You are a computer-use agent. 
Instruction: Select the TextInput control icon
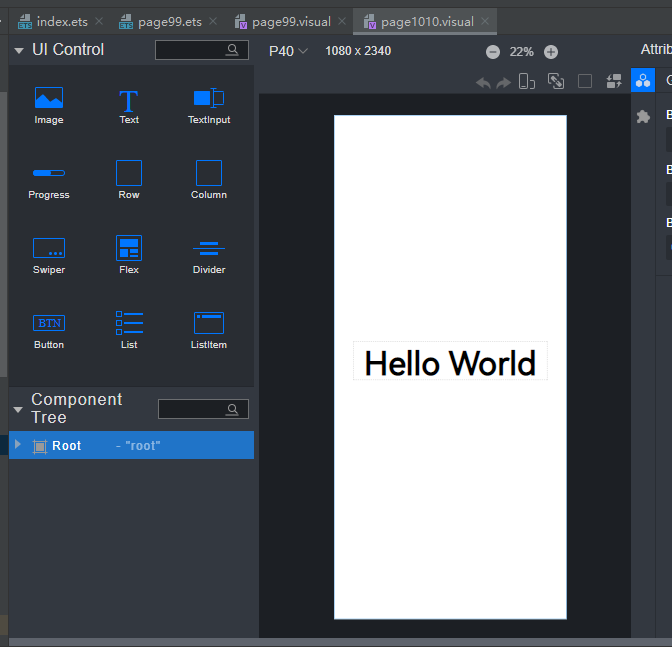coord(209,98)
